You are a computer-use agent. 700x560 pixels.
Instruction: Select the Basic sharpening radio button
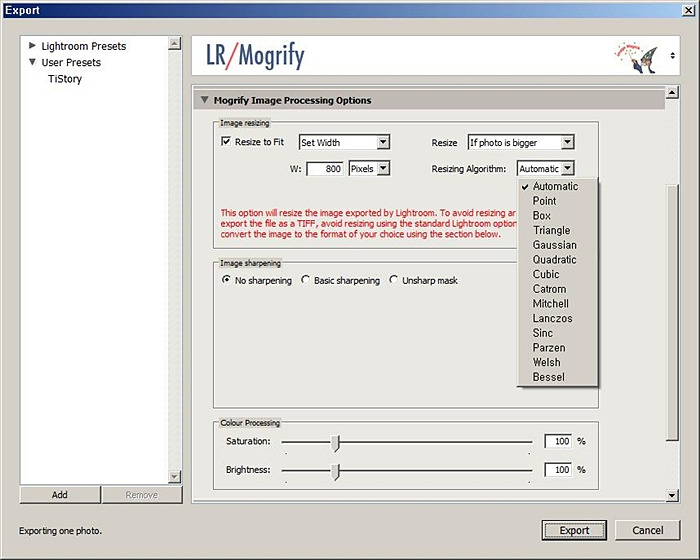(305, 280)
